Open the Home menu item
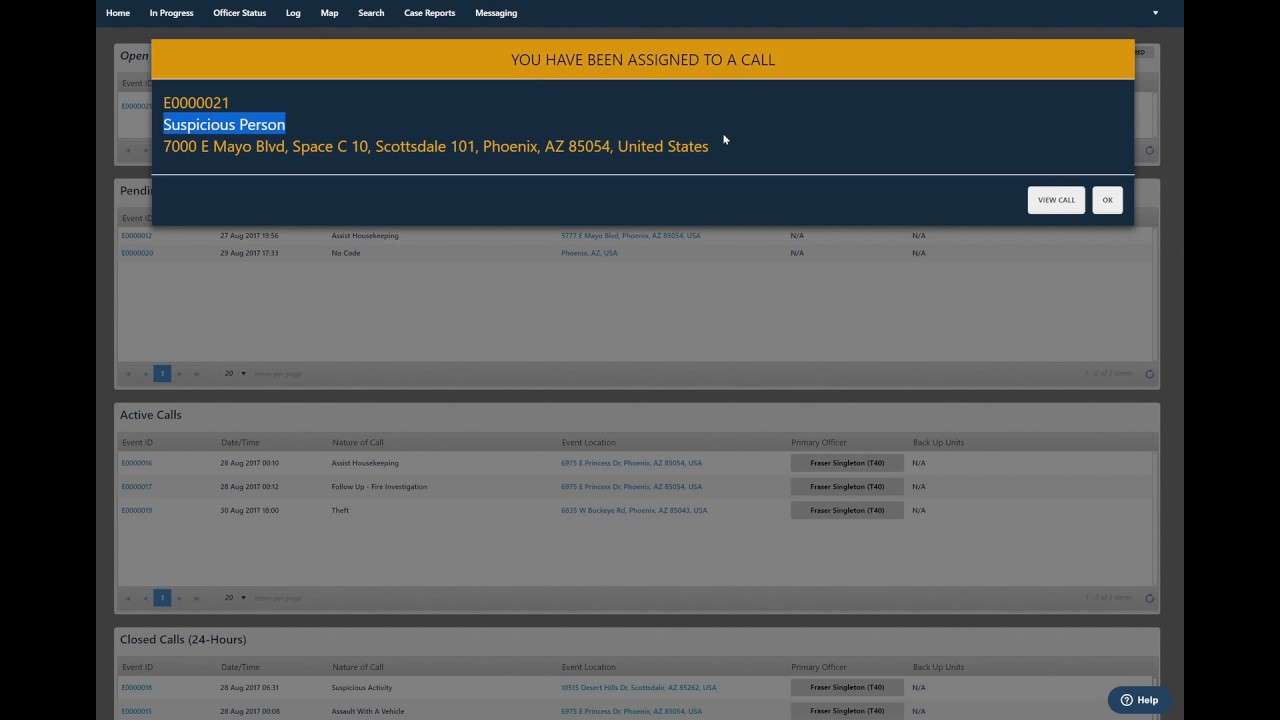 tap(117, 13)
